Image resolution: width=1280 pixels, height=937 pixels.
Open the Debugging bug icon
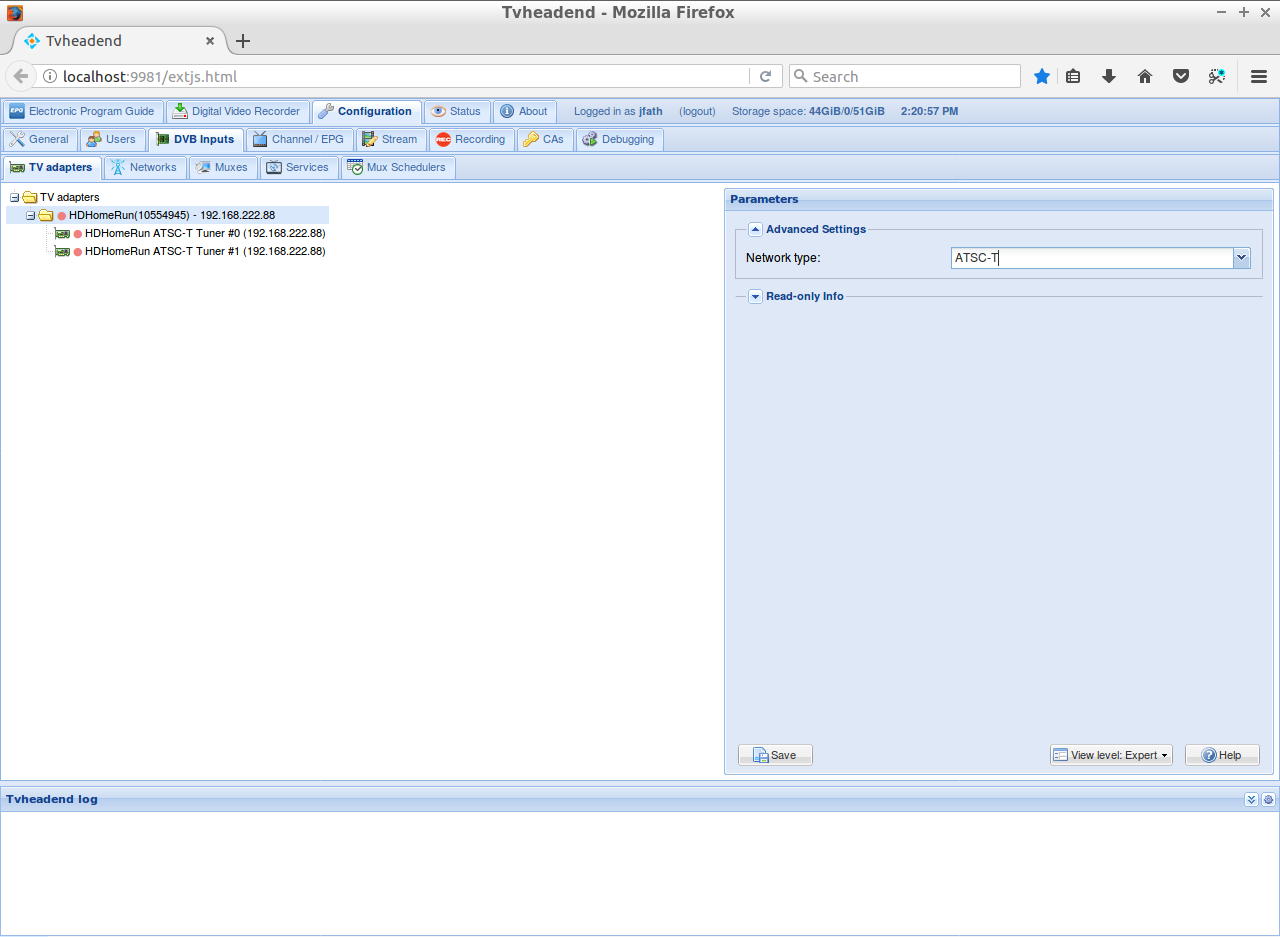pyautogui.click(x=589, y=140)
